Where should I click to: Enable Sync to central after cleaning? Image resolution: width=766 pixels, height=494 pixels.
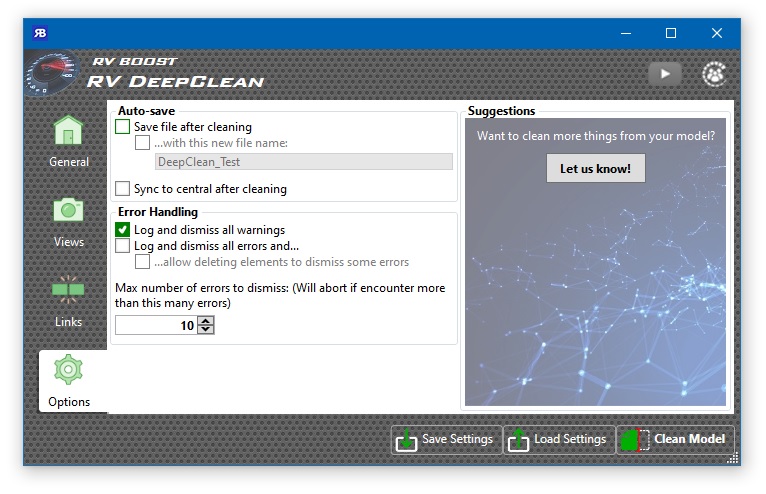(122, 189)
